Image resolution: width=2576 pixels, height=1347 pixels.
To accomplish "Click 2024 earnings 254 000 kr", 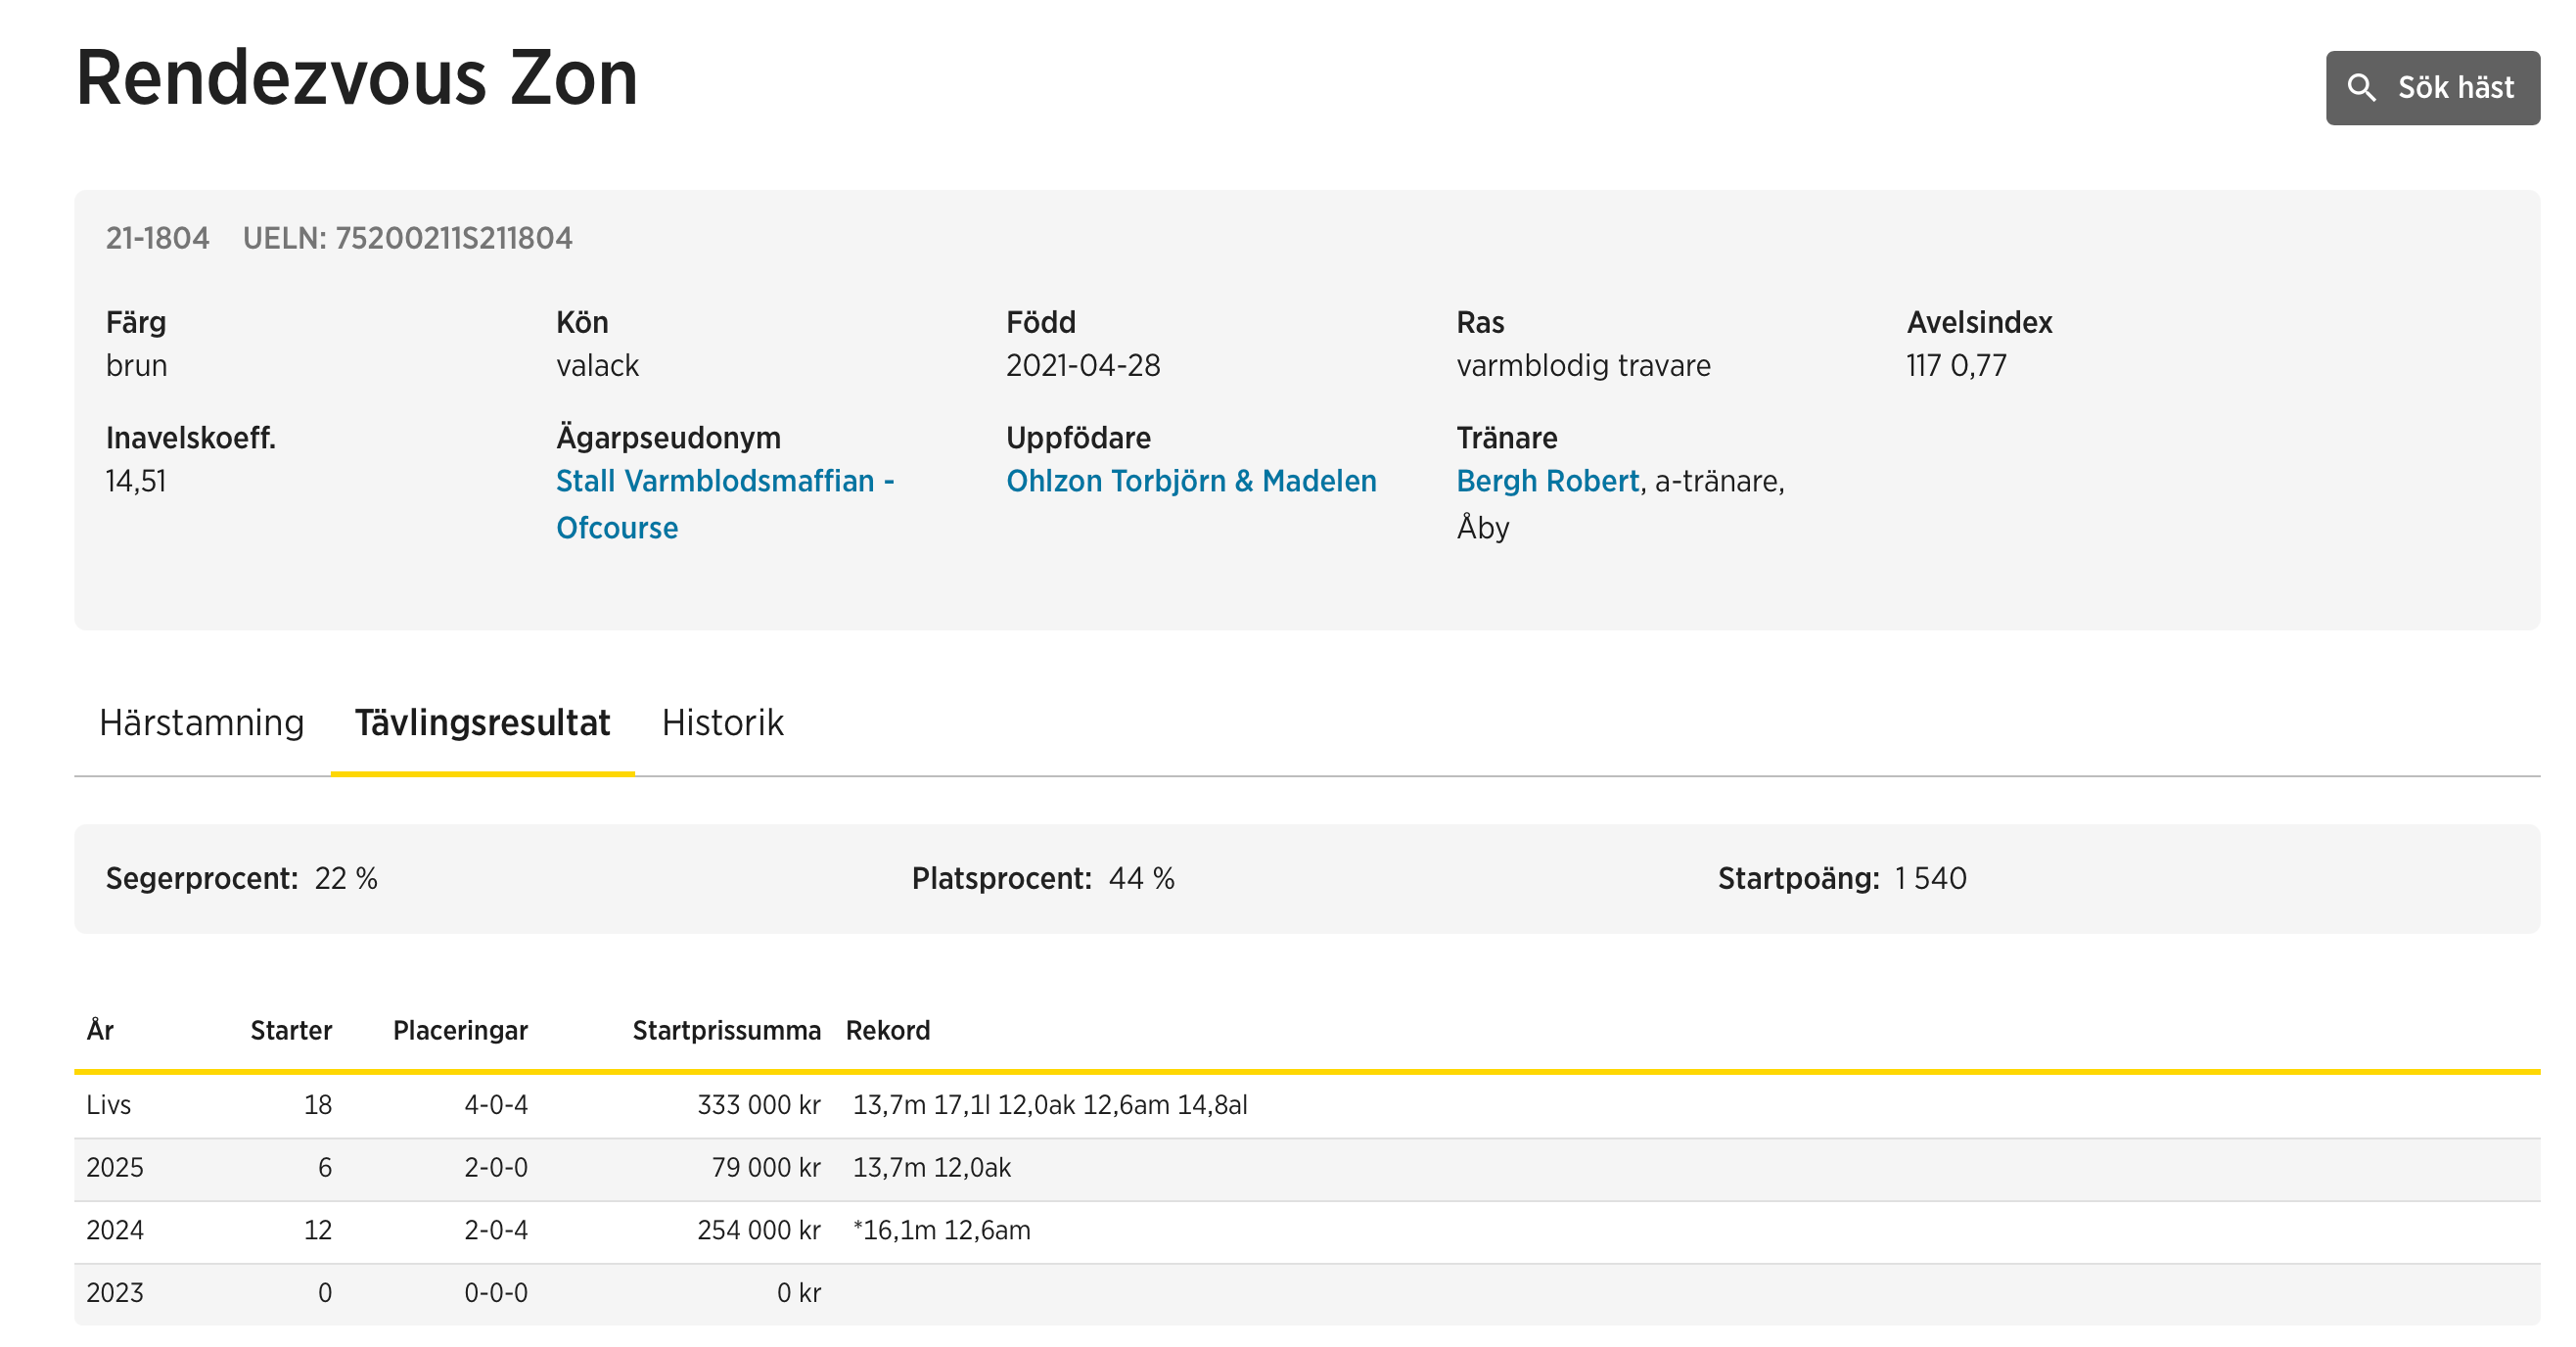I will point(759,1230).
